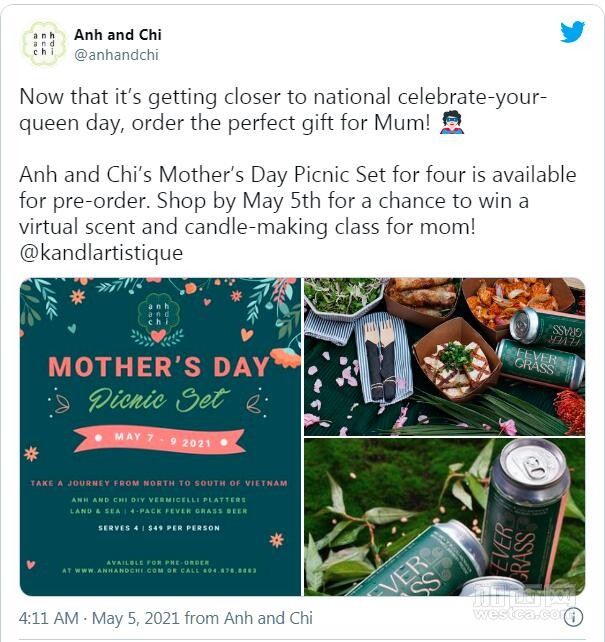Click the May 7 - 9 2021 ribbon banner

click(x=160, y=440)
